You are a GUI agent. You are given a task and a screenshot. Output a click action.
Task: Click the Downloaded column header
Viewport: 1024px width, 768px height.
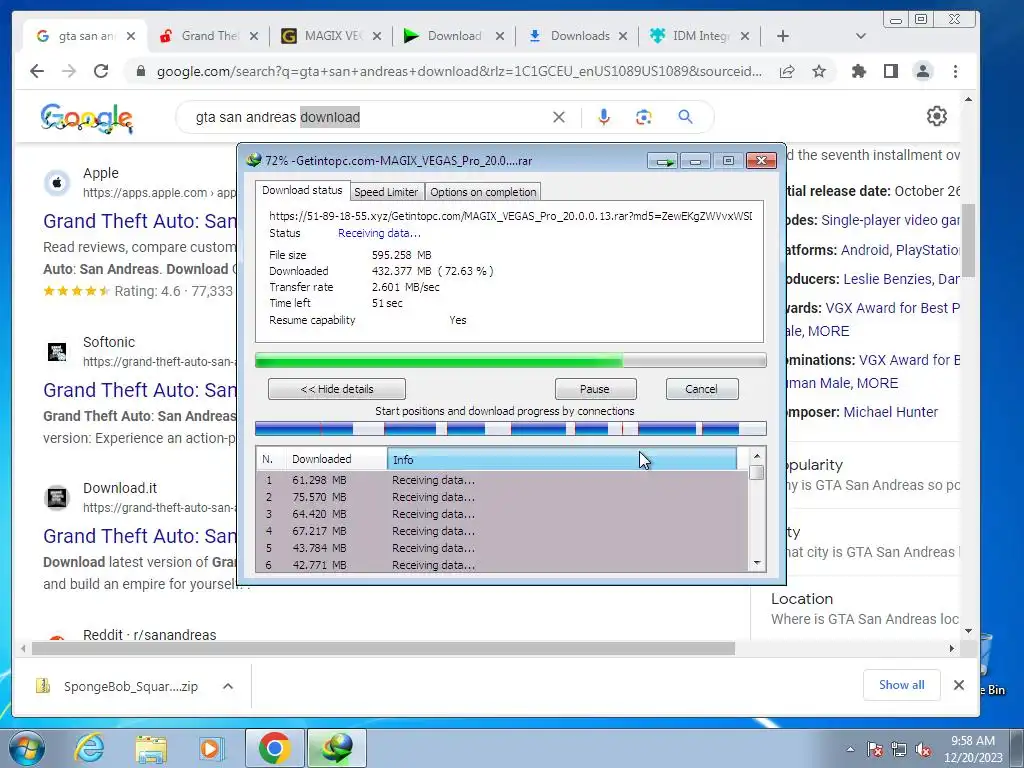coord(337,459)
